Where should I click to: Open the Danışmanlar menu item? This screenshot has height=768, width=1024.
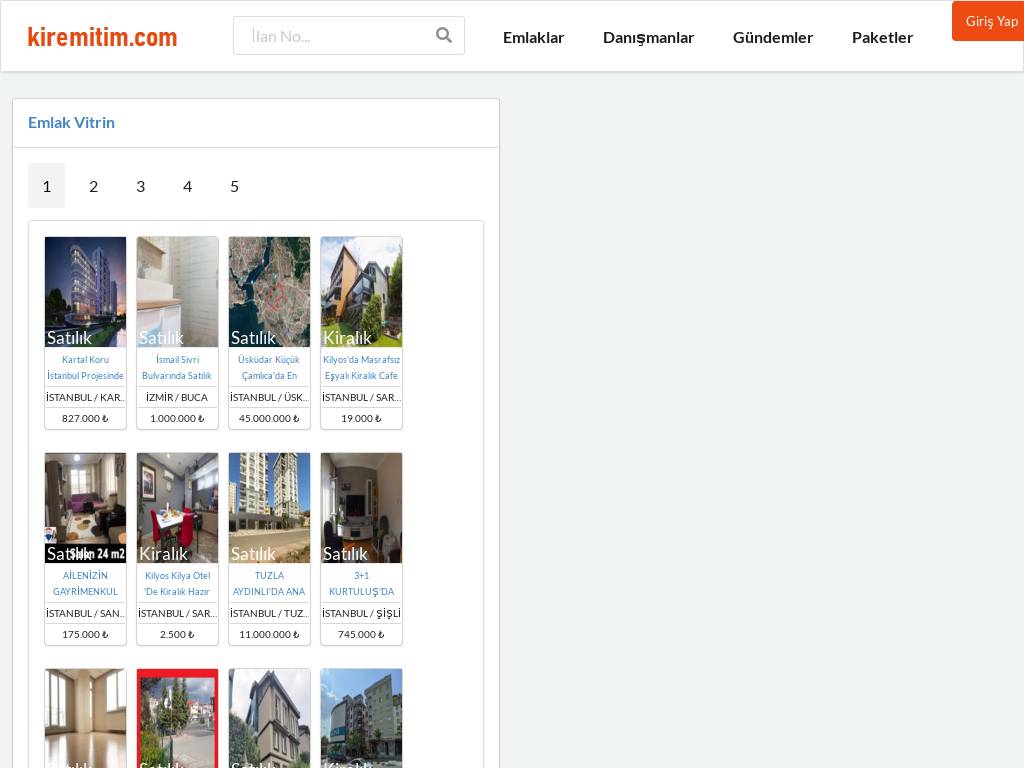(648, 37)
